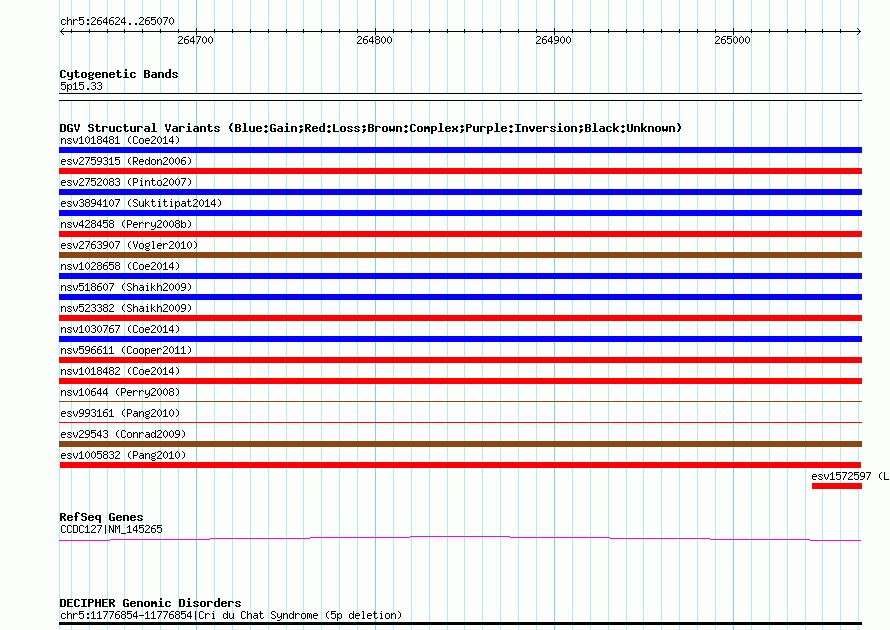
Task: Select the magenta CCDC127 gene line
Action: 460,538
